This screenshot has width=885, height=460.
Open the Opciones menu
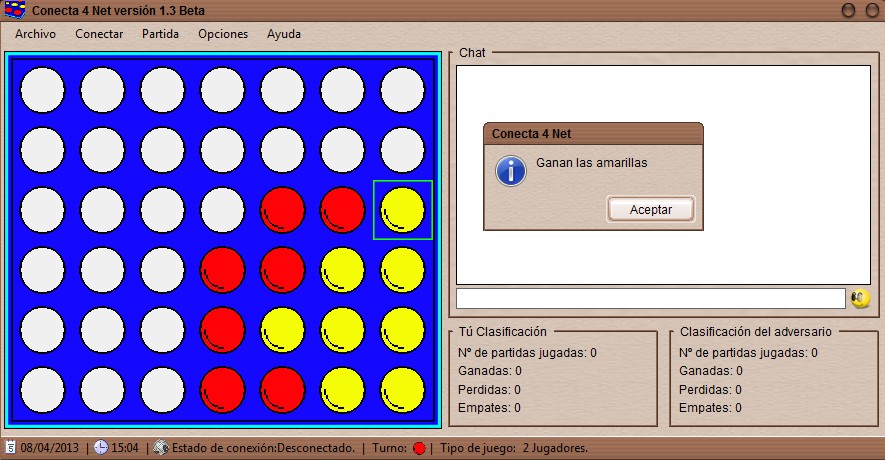tap(223, 34)
